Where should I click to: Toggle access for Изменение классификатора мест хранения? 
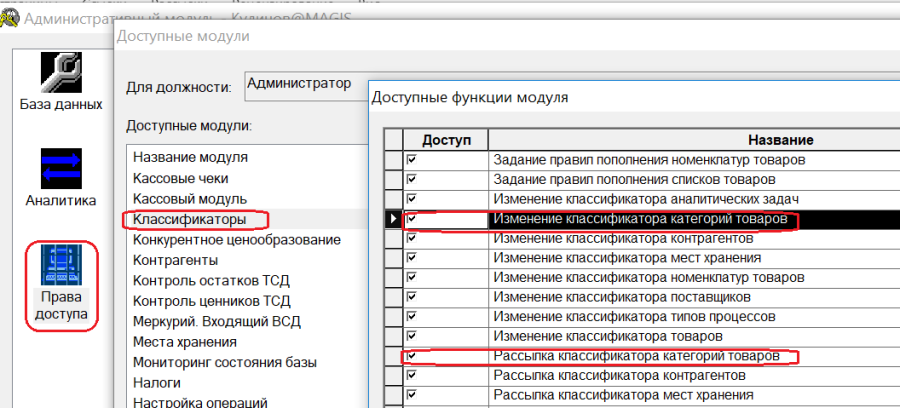click(411, 258)
